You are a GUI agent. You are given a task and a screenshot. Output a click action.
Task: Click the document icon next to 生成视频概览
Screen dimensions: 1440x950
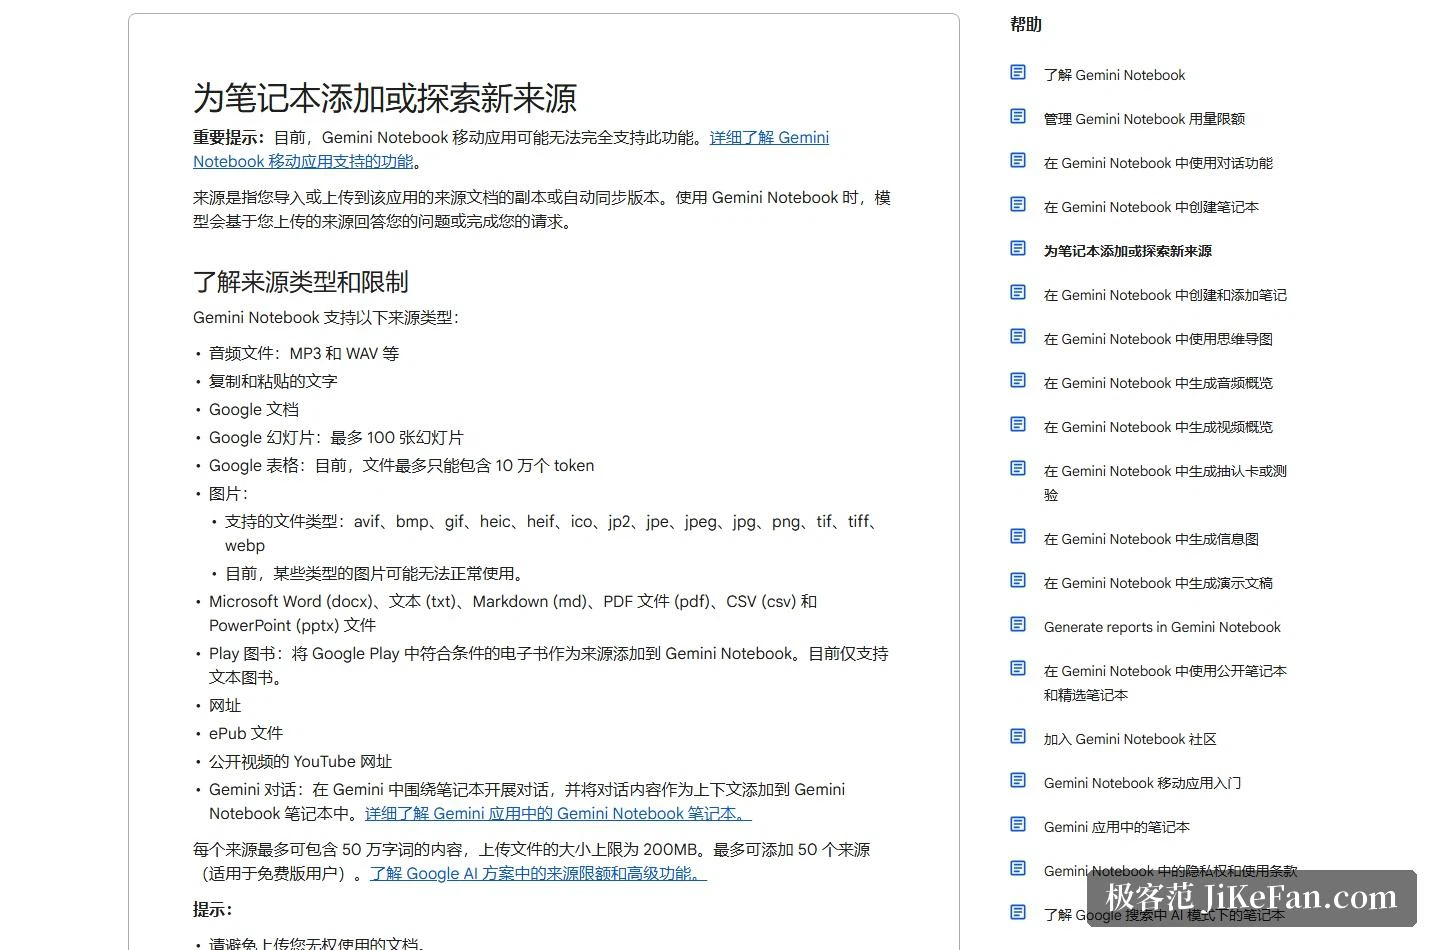(1018, 424)
